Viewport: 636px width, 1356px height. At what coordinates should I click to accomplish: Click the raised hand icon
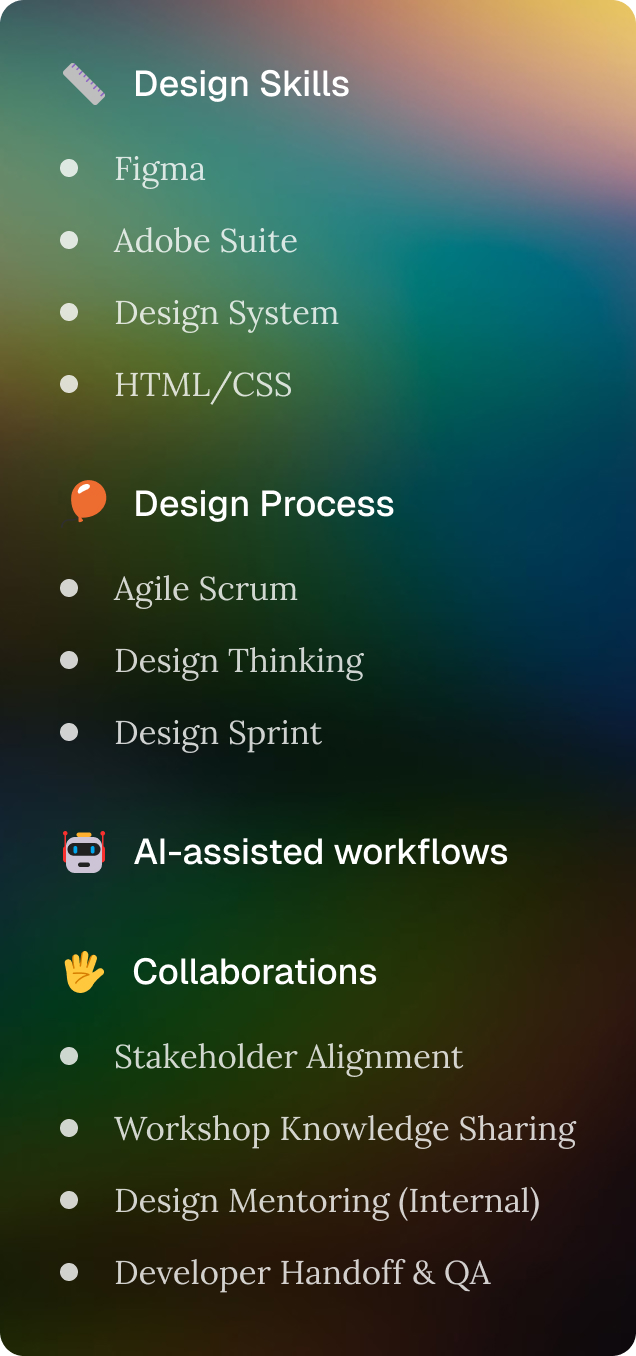84,972
